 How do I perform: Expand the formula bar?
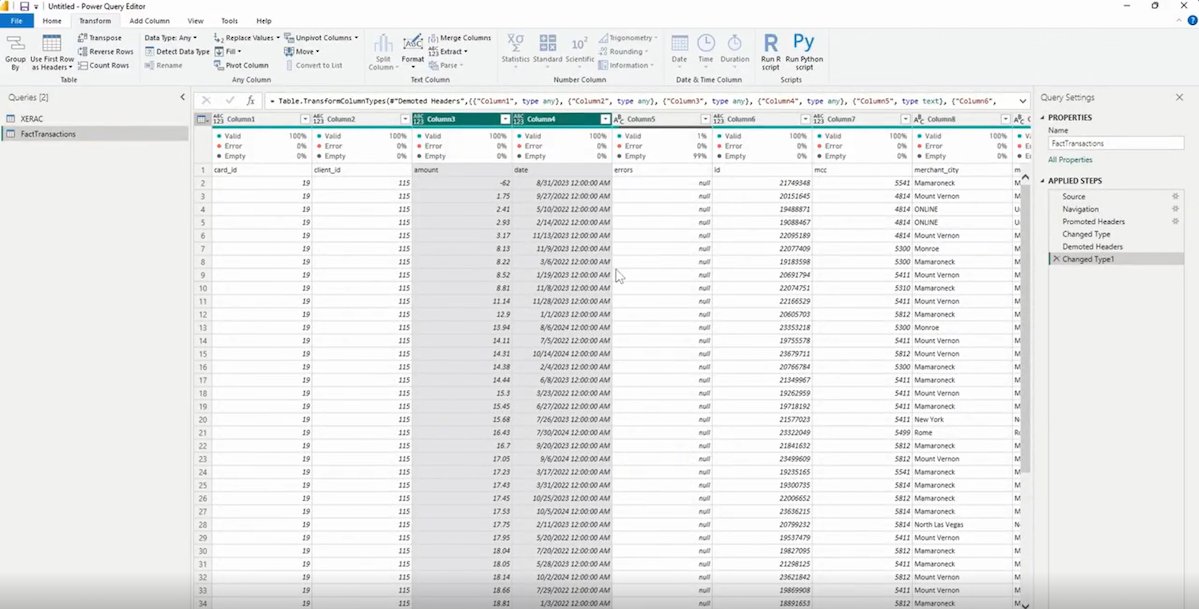coord(1022,100)
